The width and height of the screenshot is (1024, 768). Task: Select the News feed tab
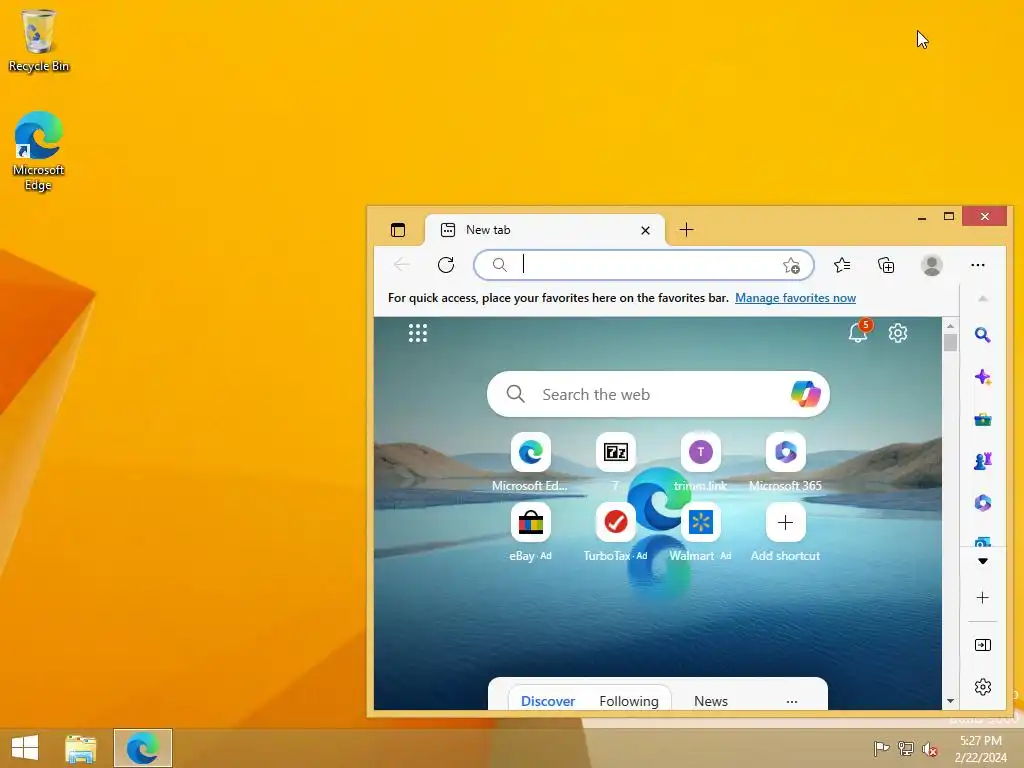(711, 701)
